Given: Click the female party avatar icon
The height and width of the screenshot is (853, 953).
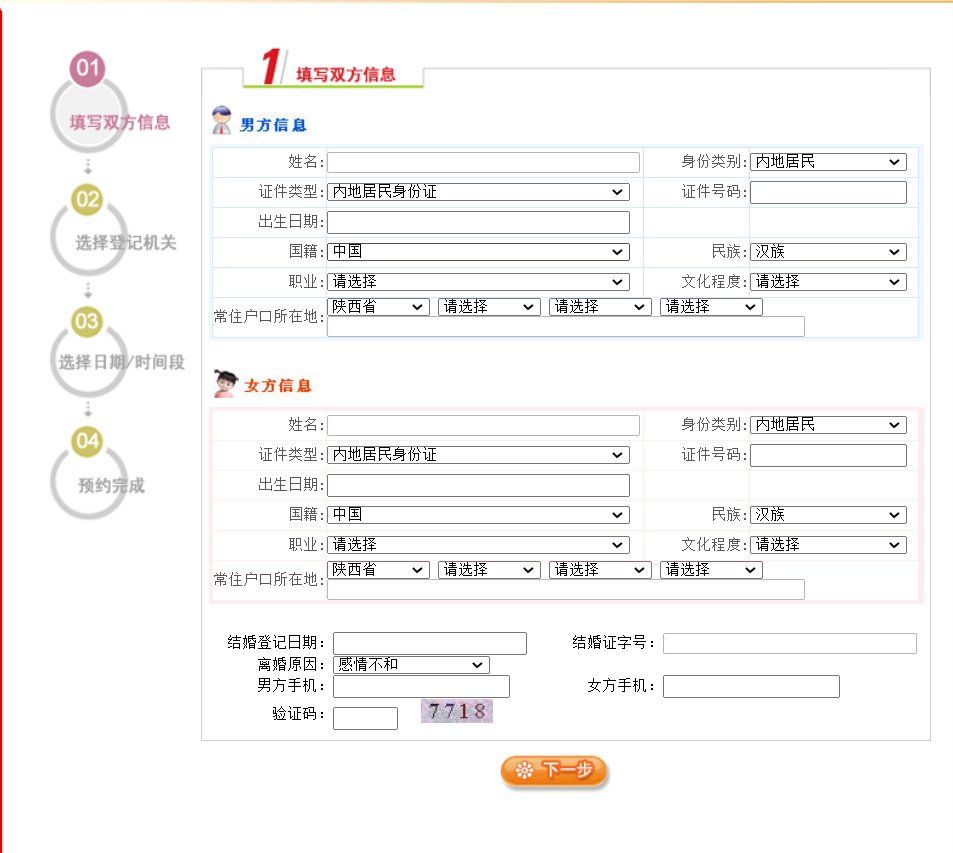Looking at the screenshot, I should (x=224, y=383).
